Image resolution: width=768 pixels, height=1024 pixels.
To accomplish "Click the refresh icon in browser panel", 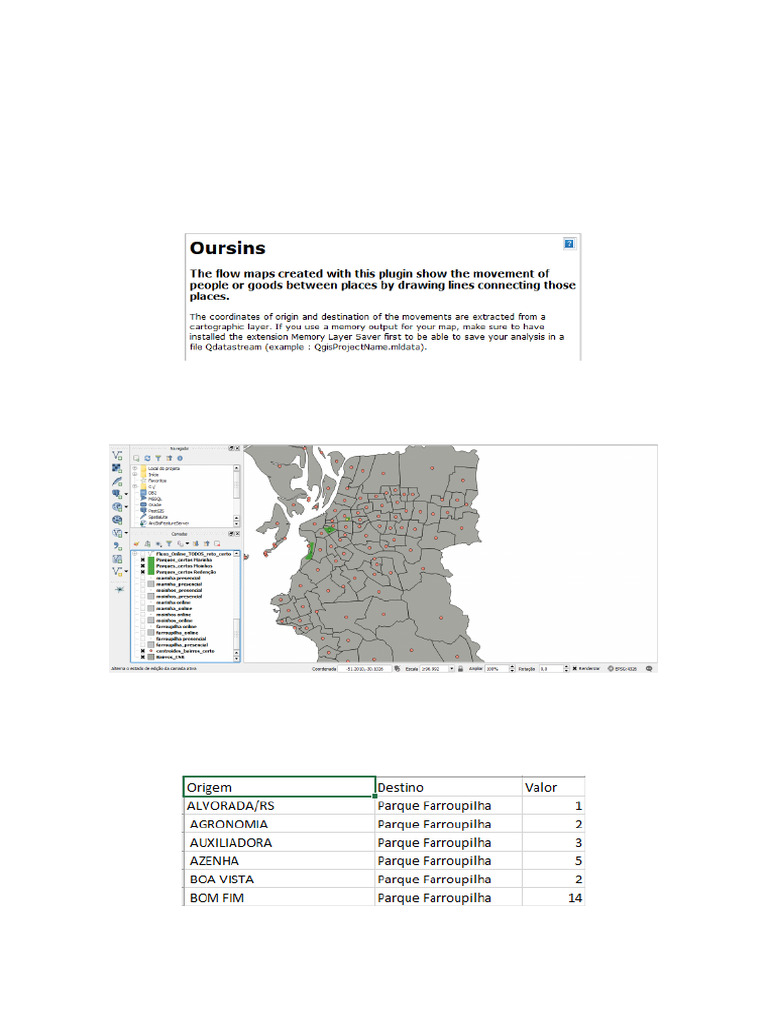I will [147, 458].
